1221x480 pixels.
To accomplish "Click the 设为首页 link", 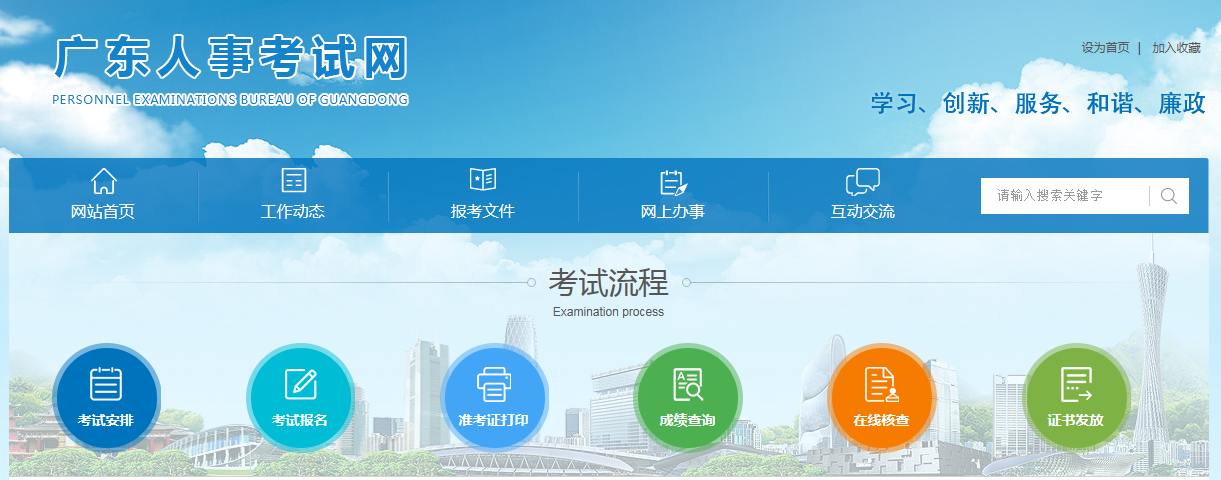I will click(x=1105, y=48).
